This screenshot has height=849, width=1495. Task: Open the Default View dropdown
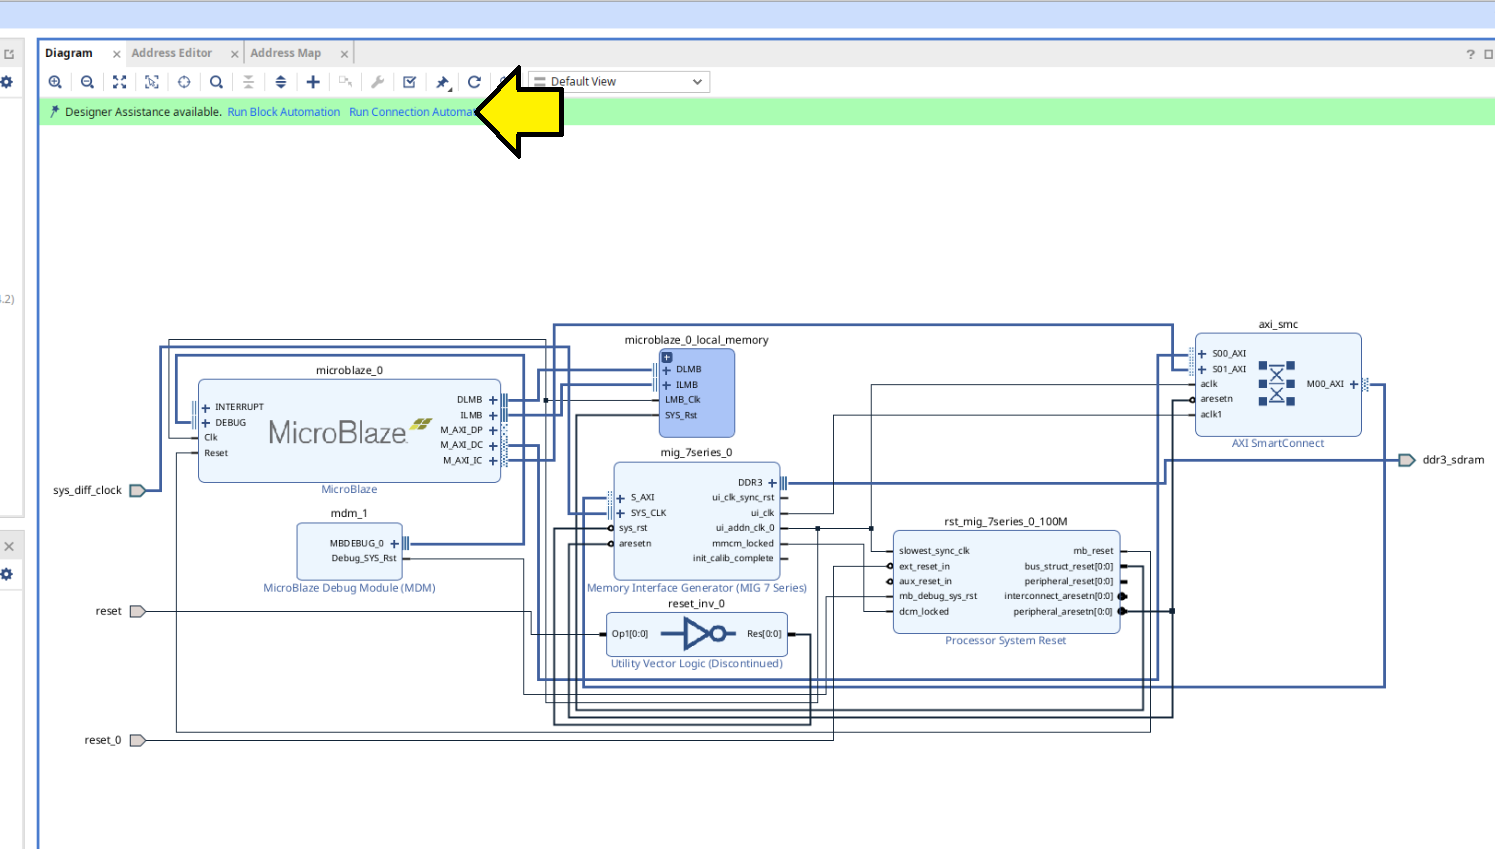618,82
